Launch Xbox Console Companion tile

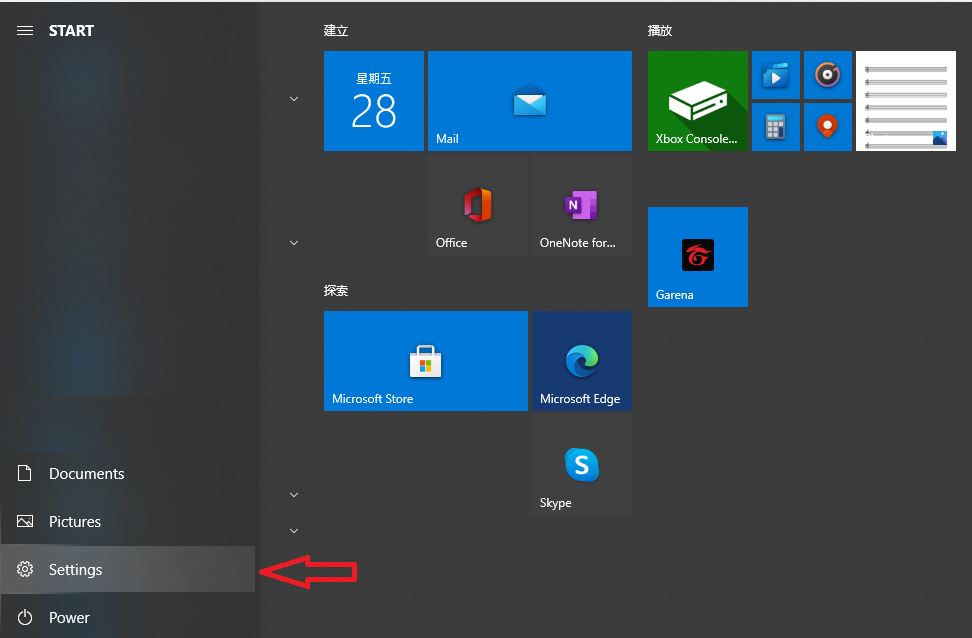[x=697, y=101]
